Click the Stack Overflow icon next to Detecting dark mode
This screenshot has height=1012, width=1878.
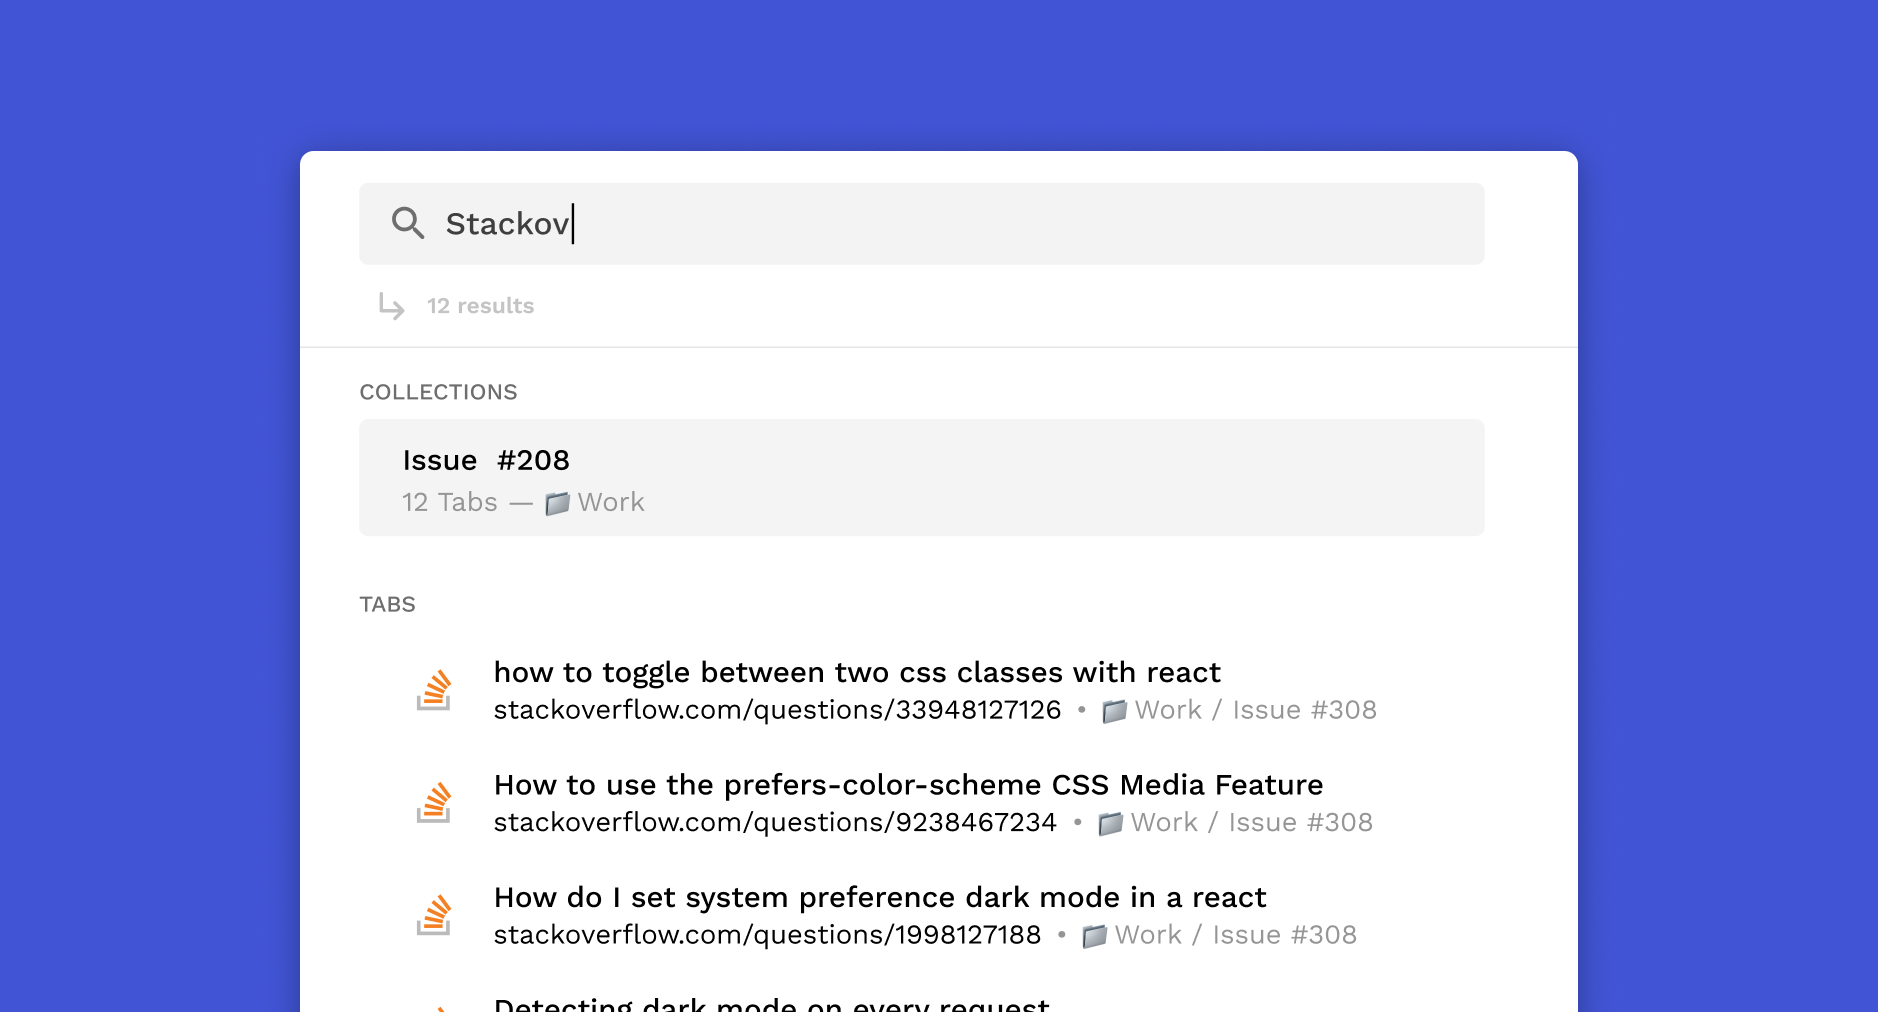tap(436, 1005)
